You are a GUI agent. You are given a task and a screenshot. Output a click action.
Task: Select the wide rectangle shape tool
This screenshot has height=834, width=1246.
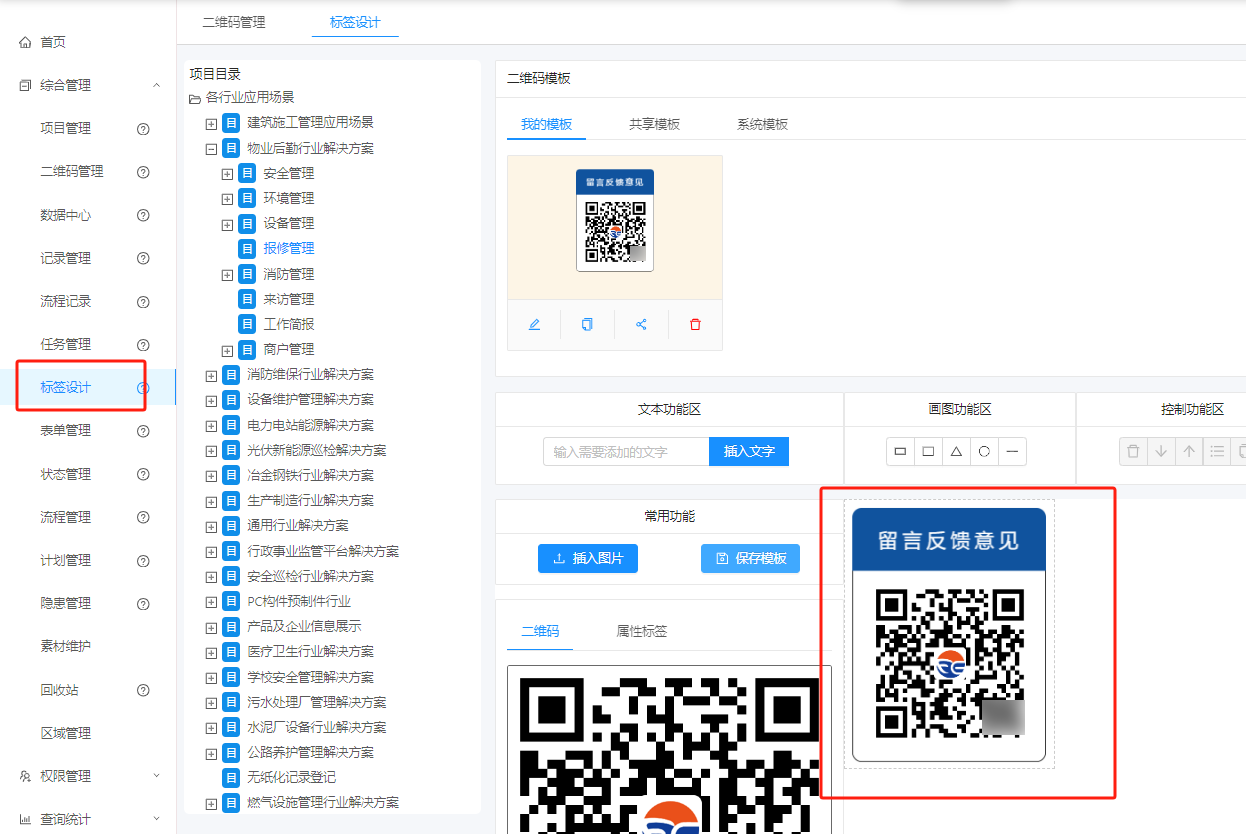pyautogui.click(x=900, y=452)
